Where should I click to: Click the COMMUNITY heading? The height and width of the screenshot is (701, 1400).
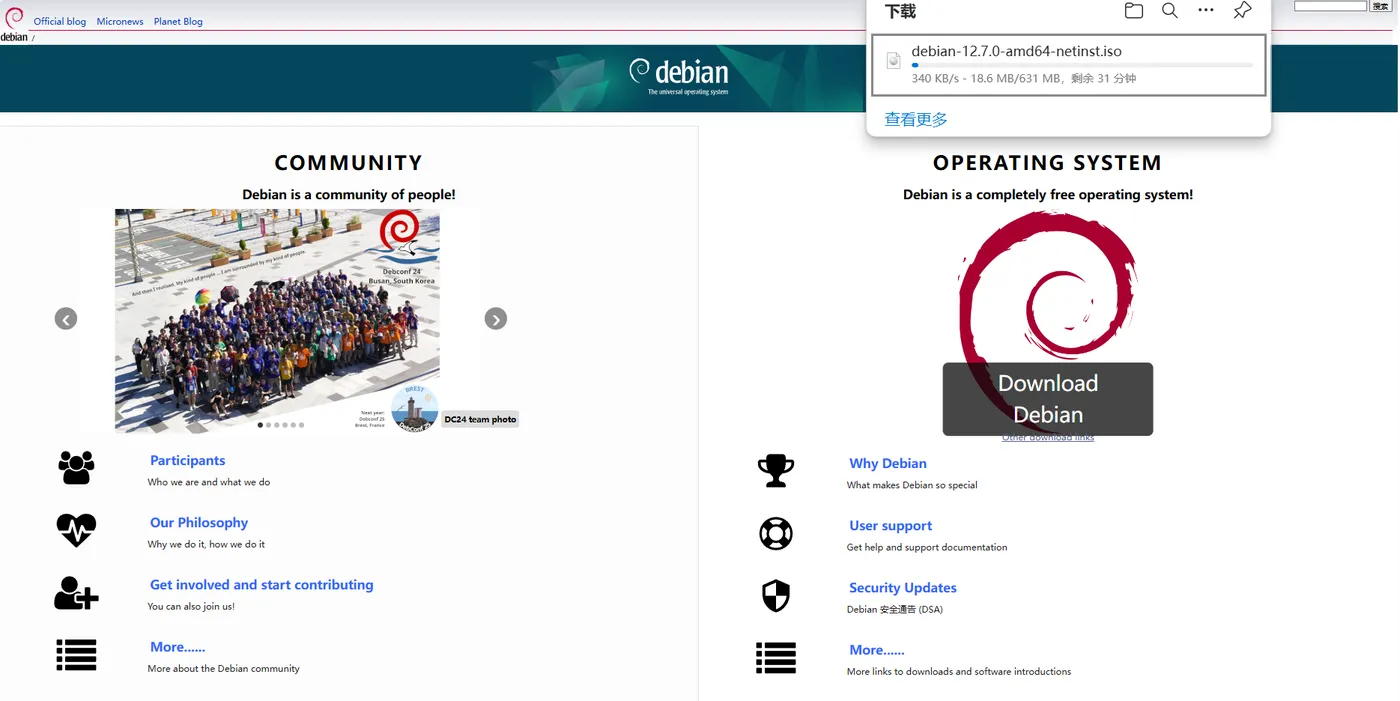click(349, 163)
